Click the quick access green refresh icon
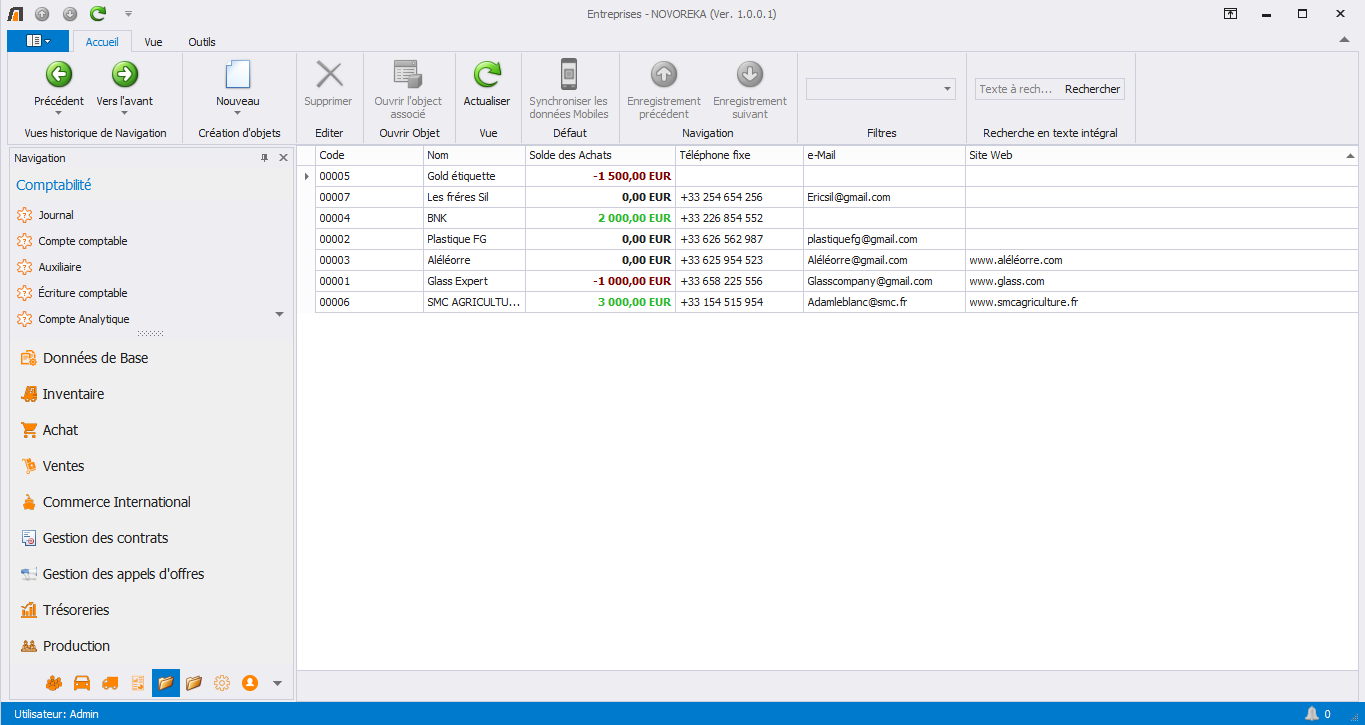Viewport: 1365px width, 725px height. 97,14
